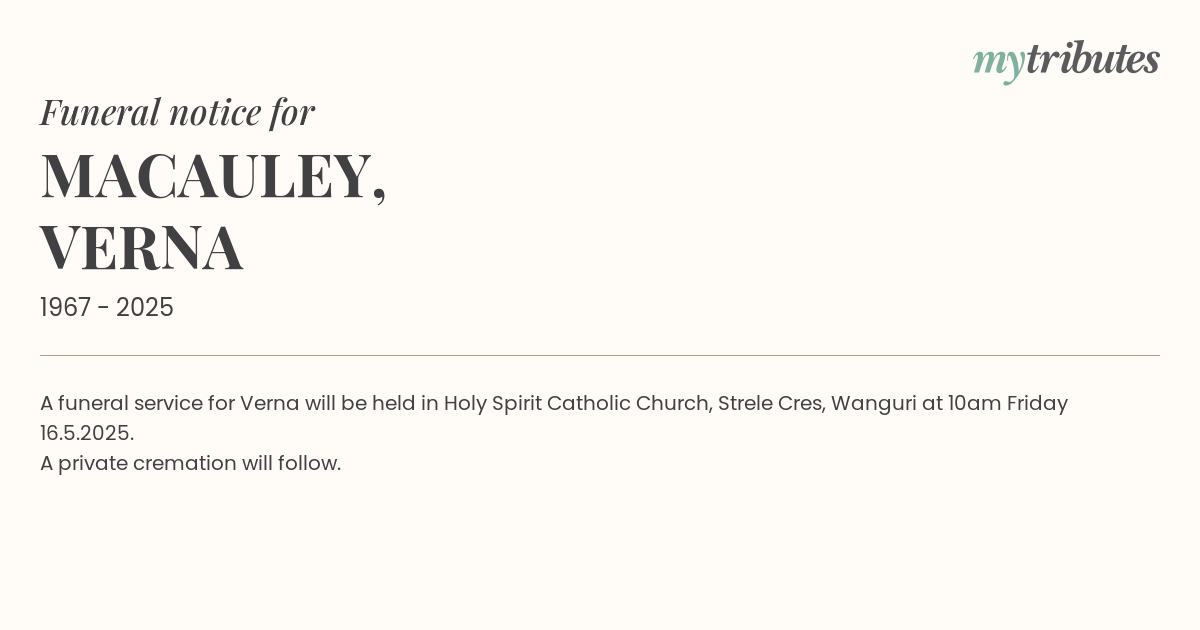Screen dimensions: 1200x630
Task: Select the green "my" part of logo
Action: (999, 63)
